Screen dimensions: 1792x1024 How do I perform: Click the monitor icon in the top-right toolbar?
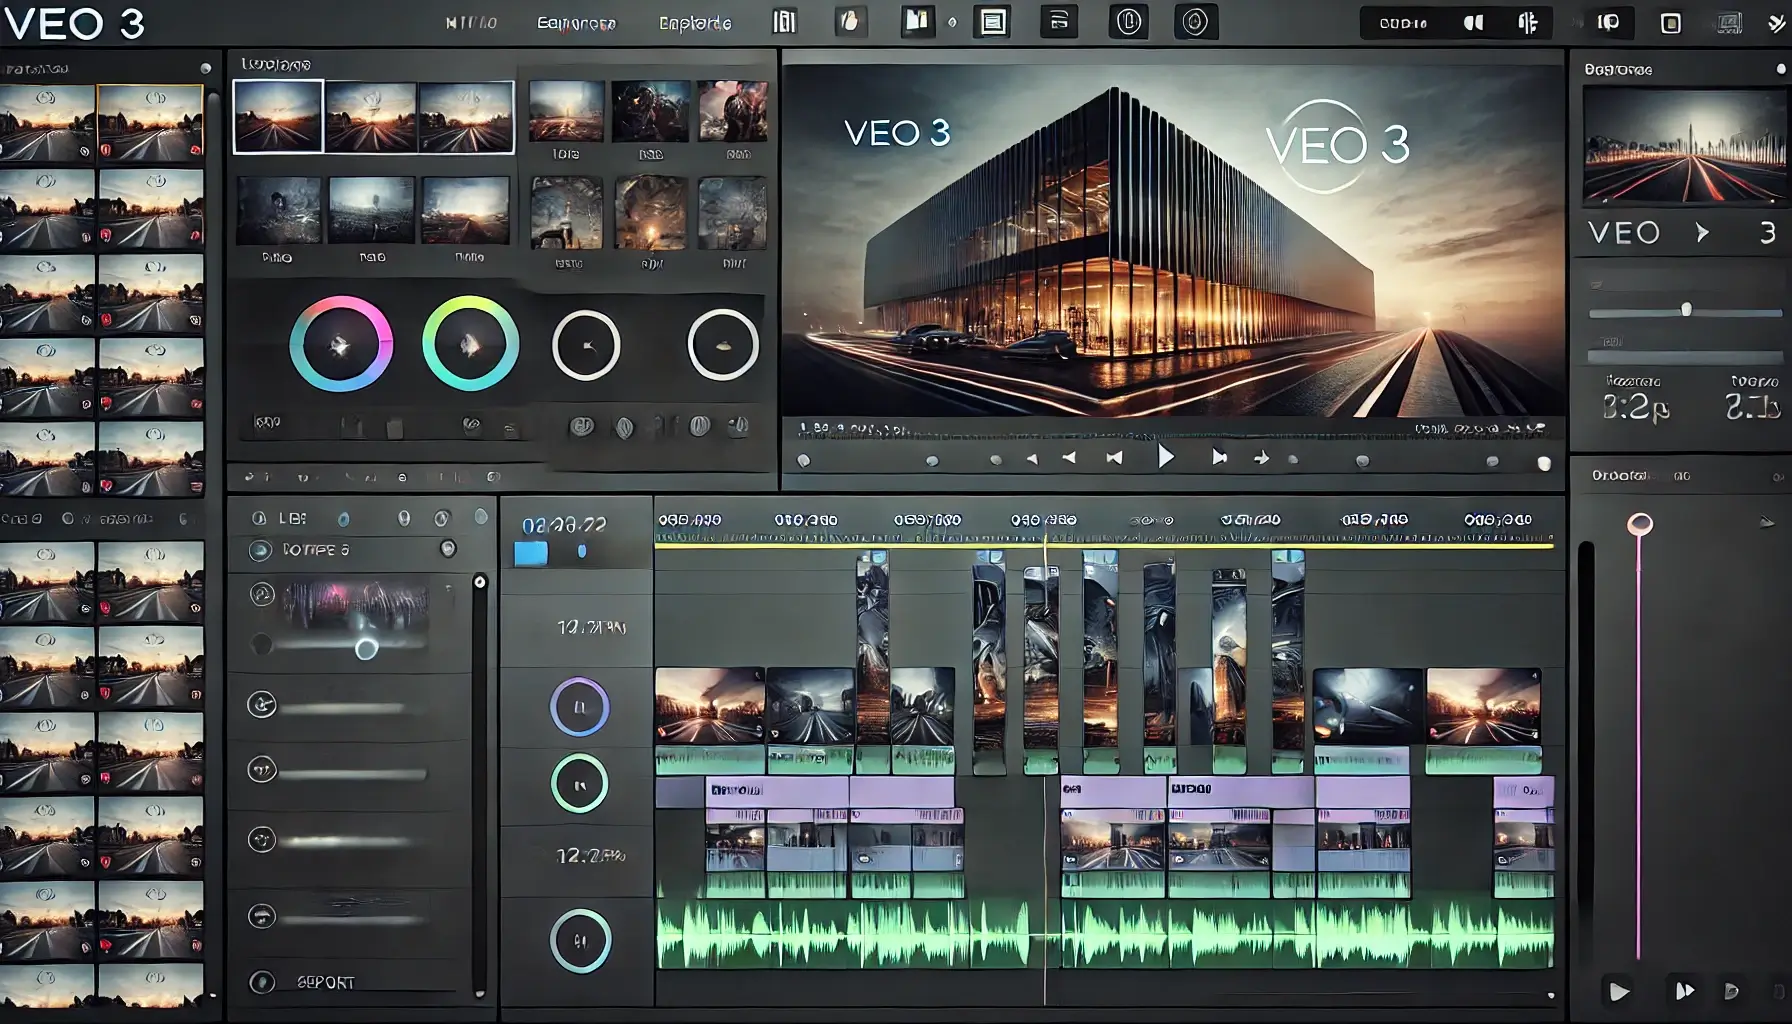[1729, 23]
